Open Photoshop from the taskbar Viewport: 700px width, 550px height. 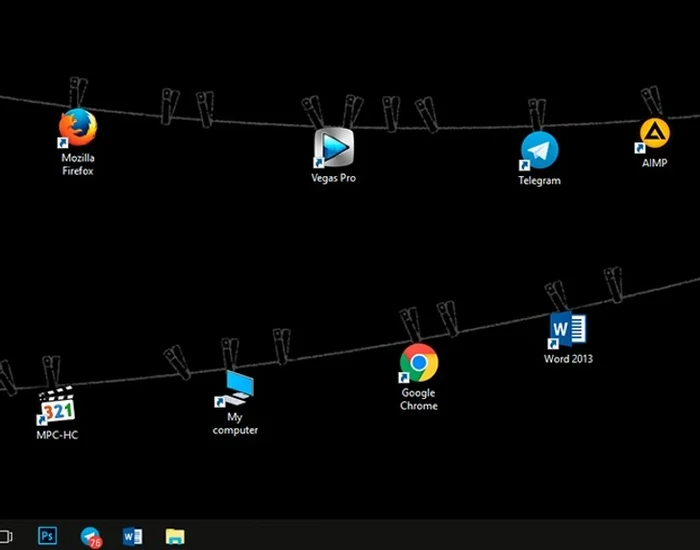(x=47, y=536)
